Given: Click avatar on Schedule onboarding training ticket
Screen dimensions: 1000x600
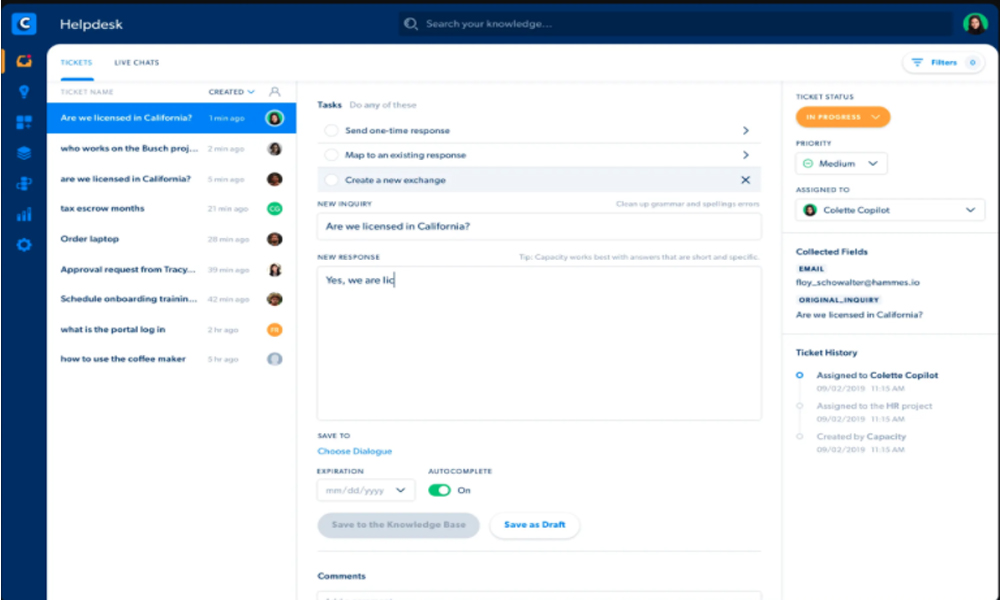Looking at the screenshot, I should [275, 299].
